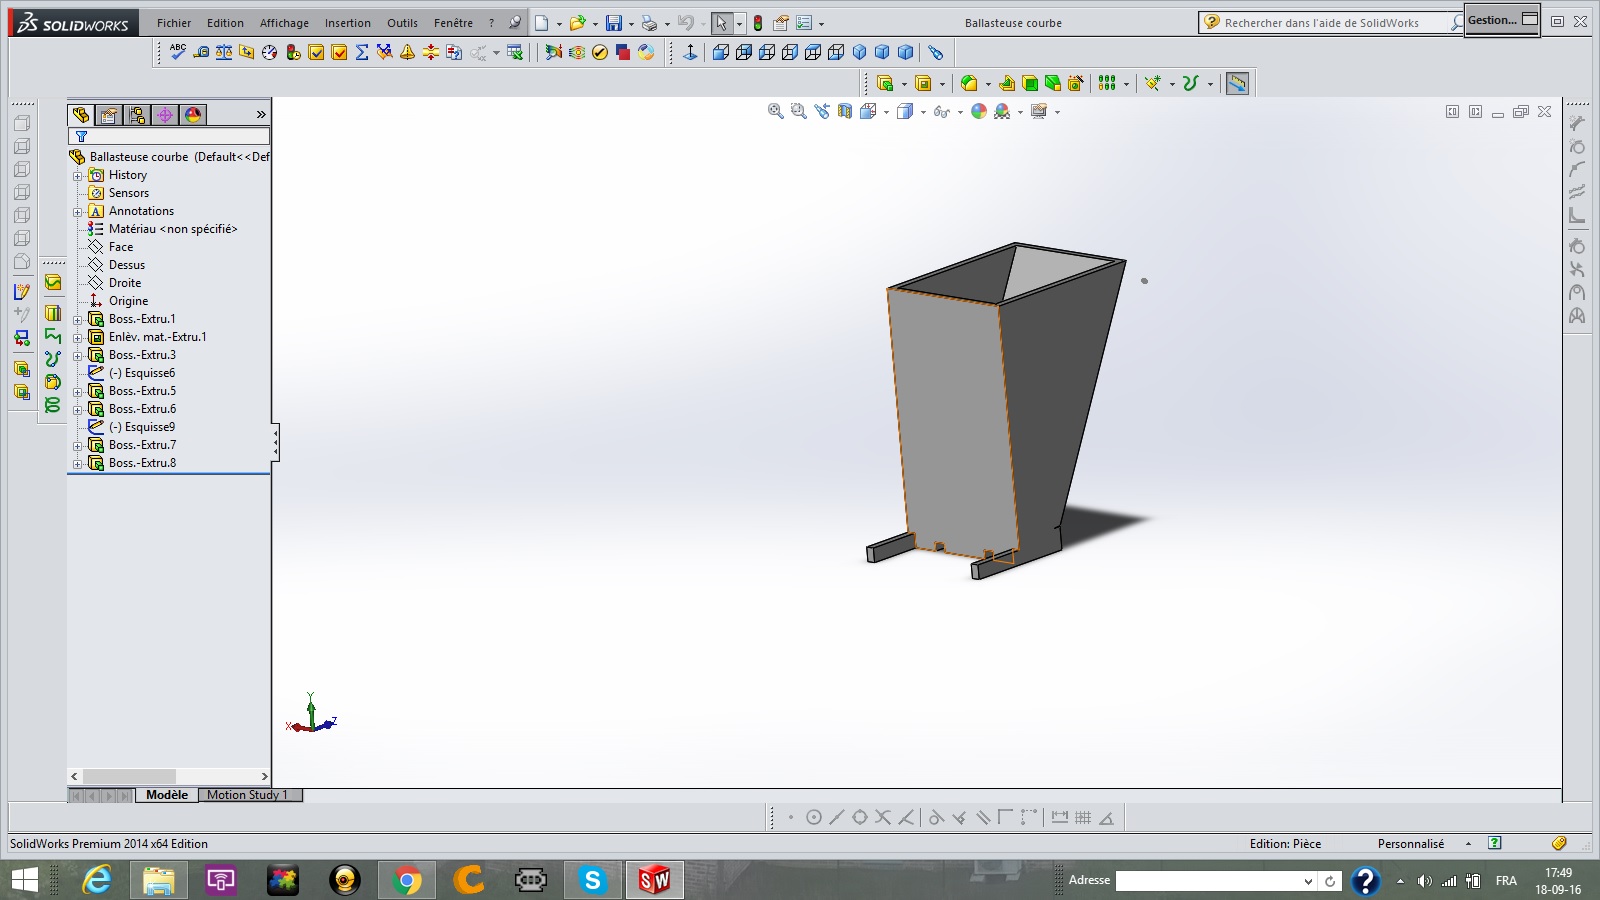Click the filter funnel icon

(x=82, y=136)
